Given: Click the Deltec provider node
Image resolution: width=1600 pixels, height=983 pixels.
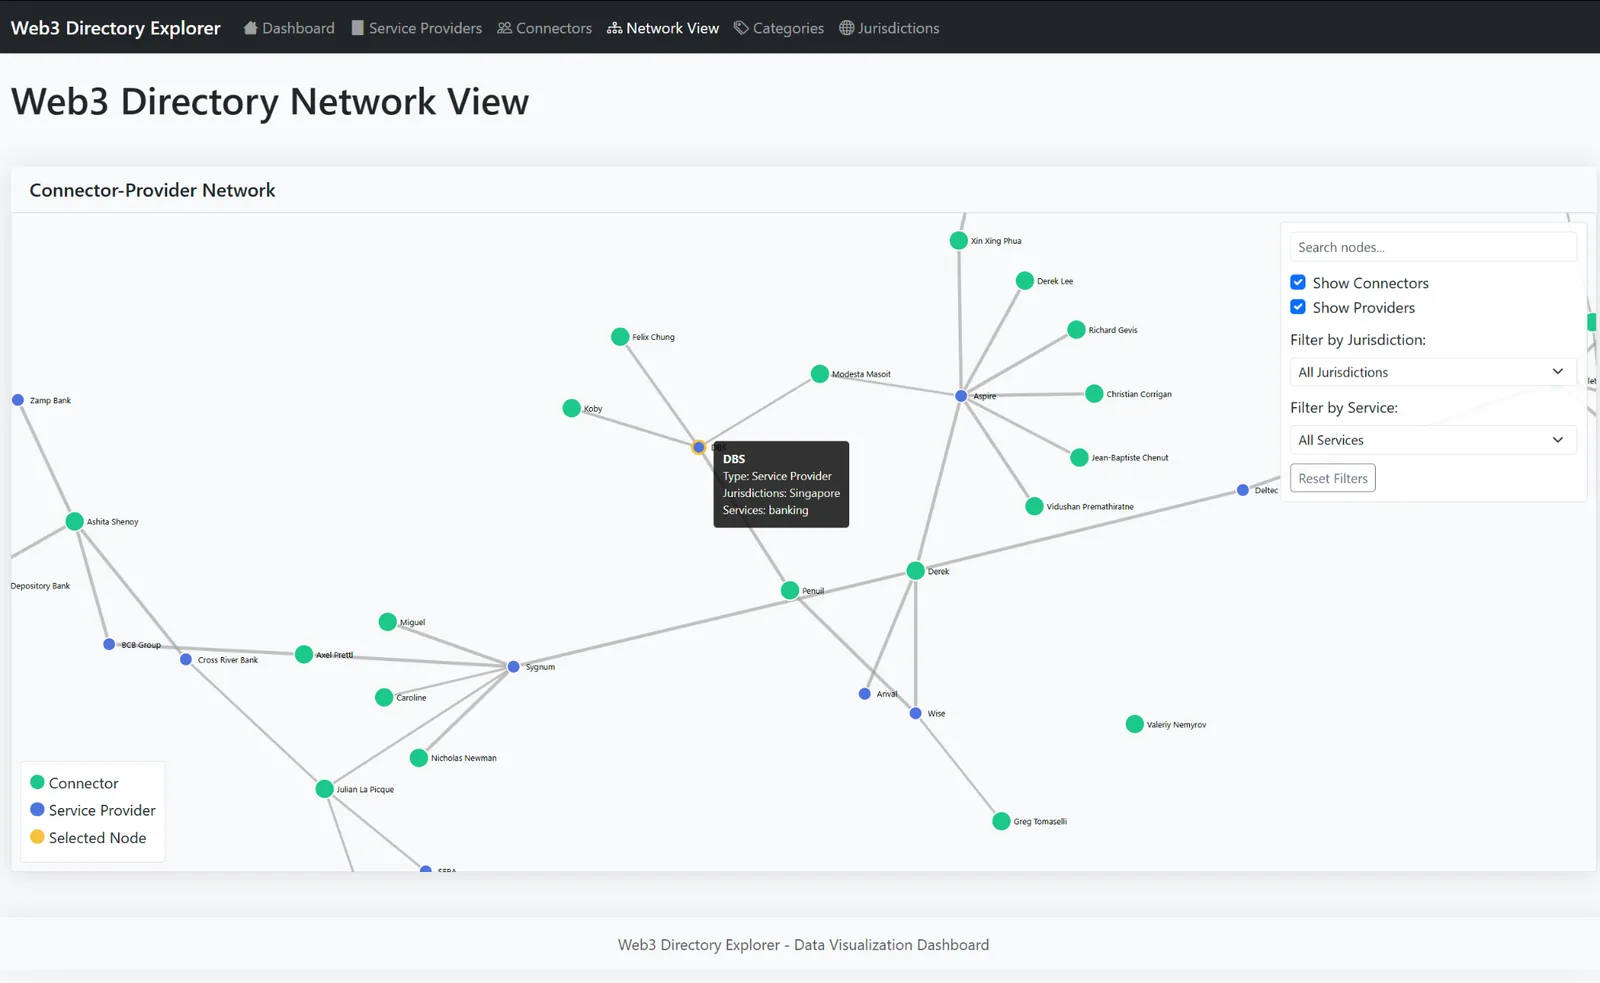Looking at the screenshot, I should pos(1243,490).
